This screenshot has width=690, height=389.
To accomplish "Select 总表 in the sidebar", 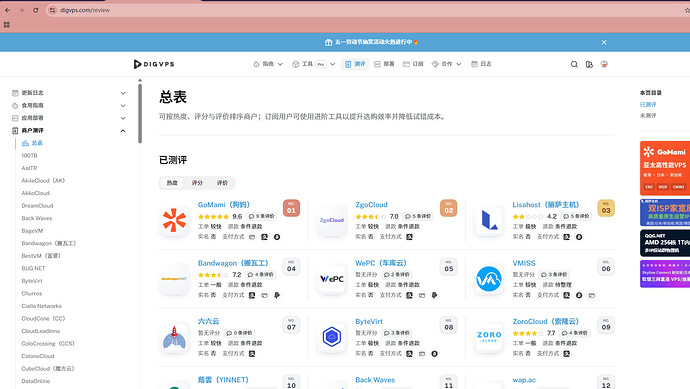I will [37, 143].
